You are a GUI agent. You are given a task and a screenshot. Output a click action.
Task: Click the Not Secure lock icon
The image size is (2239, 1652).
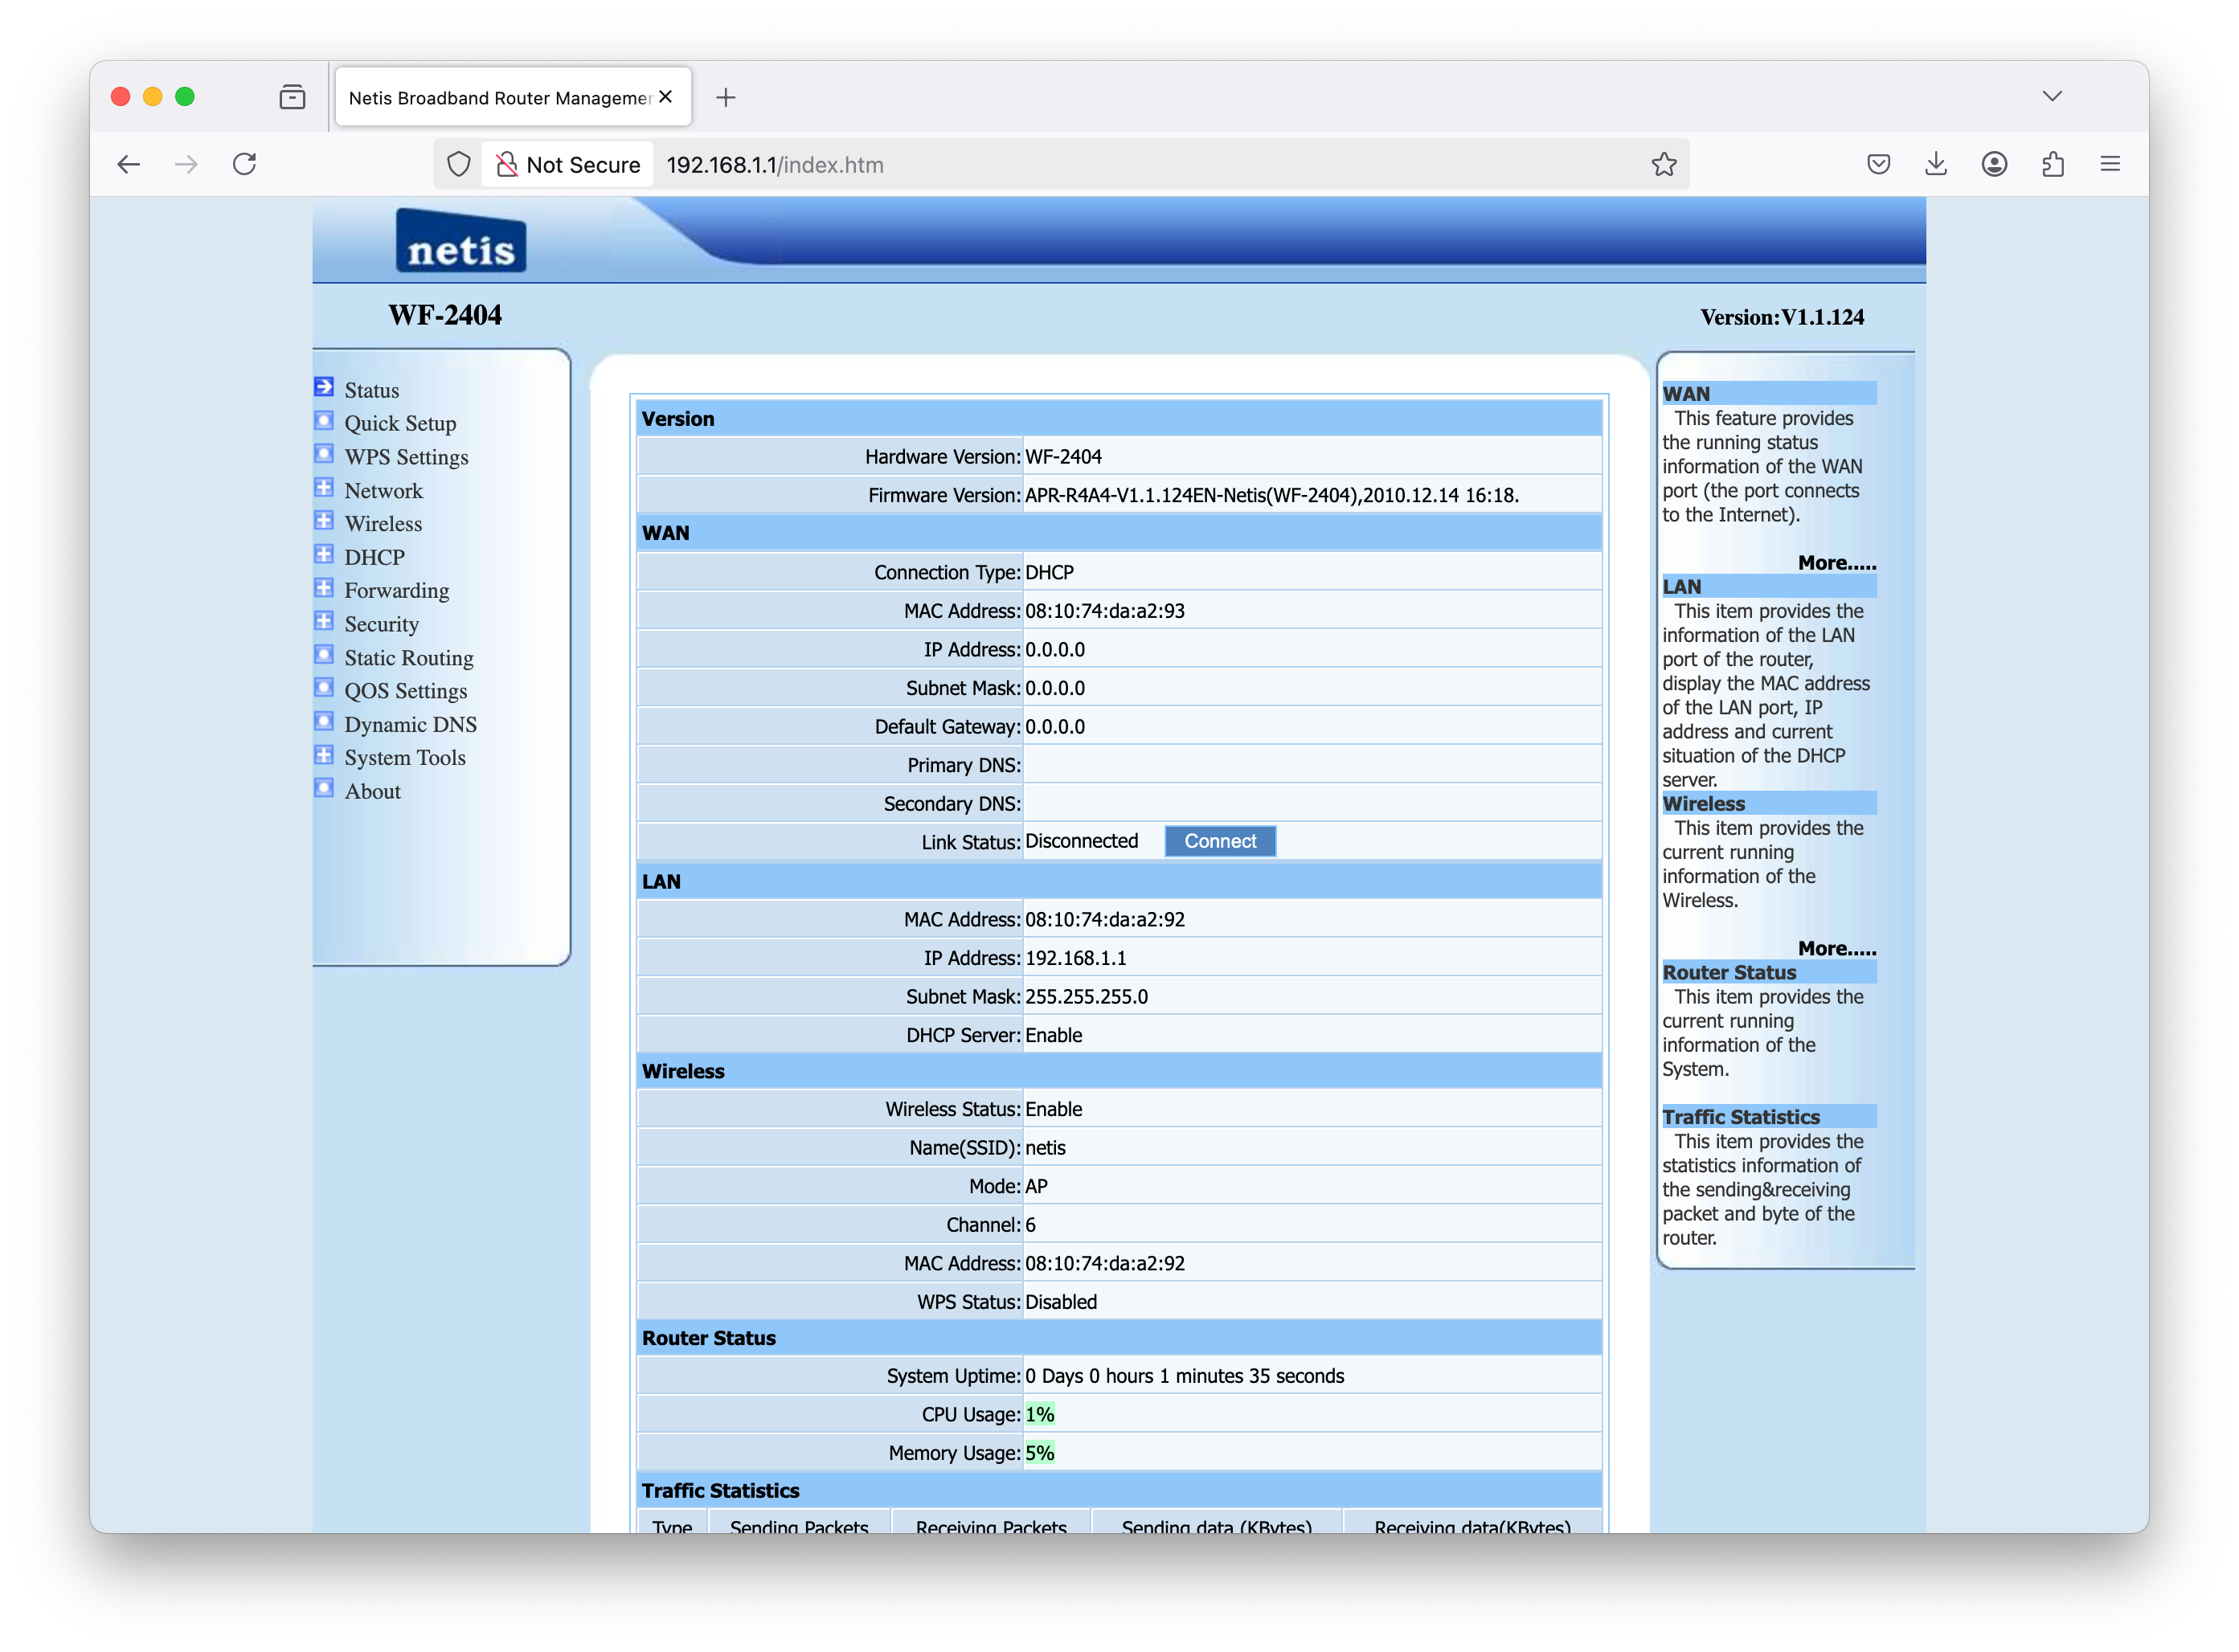pyautogui.click(x=507, y=164)
